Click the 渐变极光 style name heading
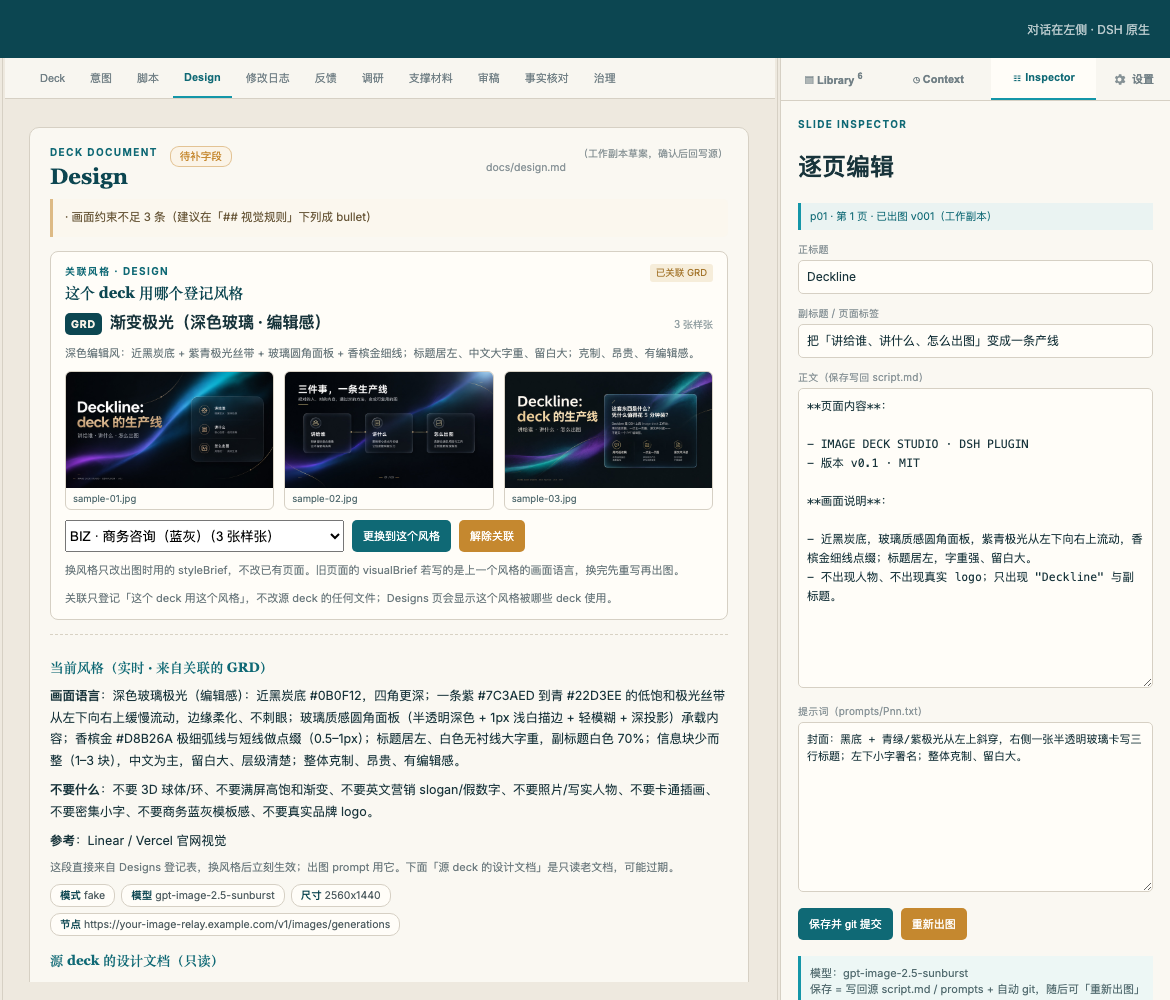The width and height of the screenshot is (1170, 1000). (215, 322)
